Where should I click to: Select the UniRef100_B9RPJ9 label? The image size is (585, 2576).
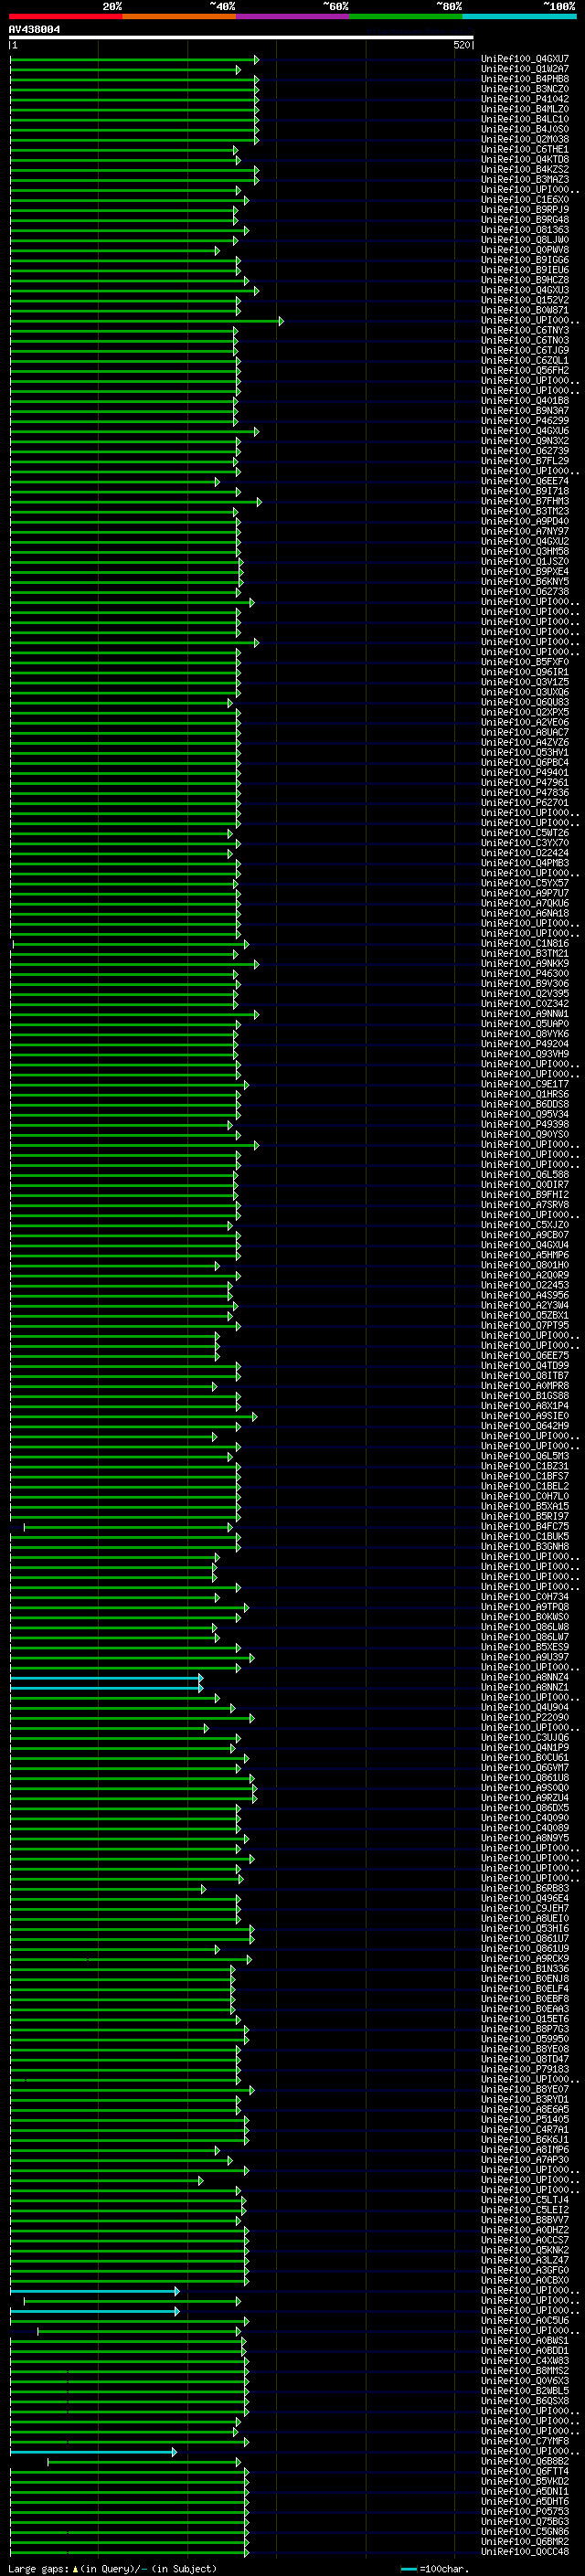(x=525, y=209)
